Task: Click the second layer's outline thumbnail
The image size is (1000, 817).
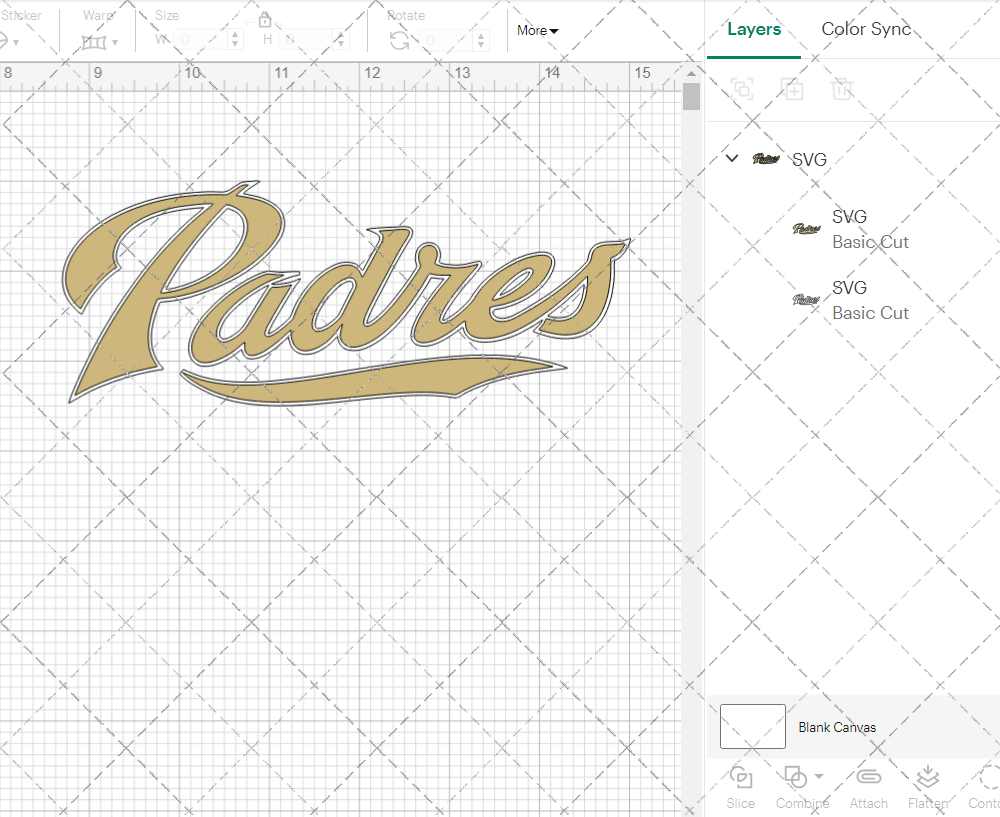Action: pyautogui.click(x=807, y=300)
